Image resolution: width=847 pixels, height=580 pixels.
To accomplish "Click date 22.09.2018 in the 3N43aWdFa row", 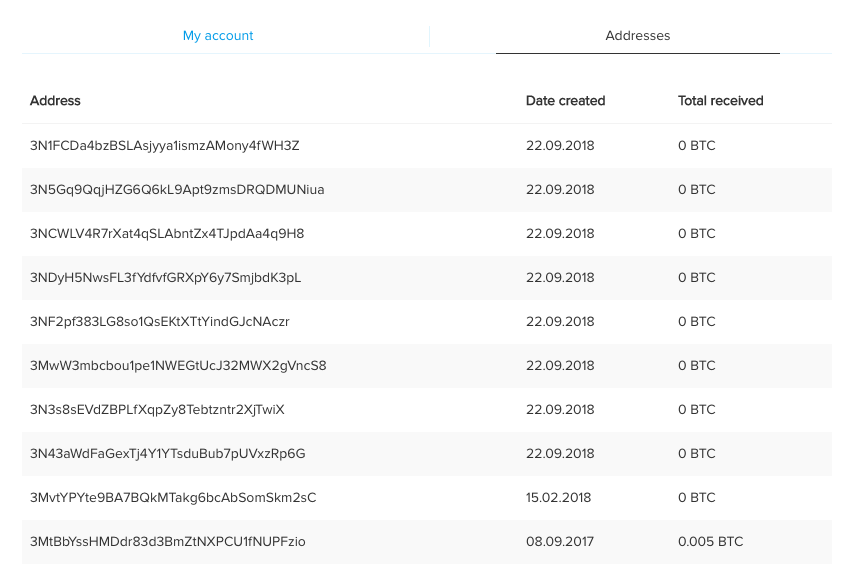I will coord(560,454).
